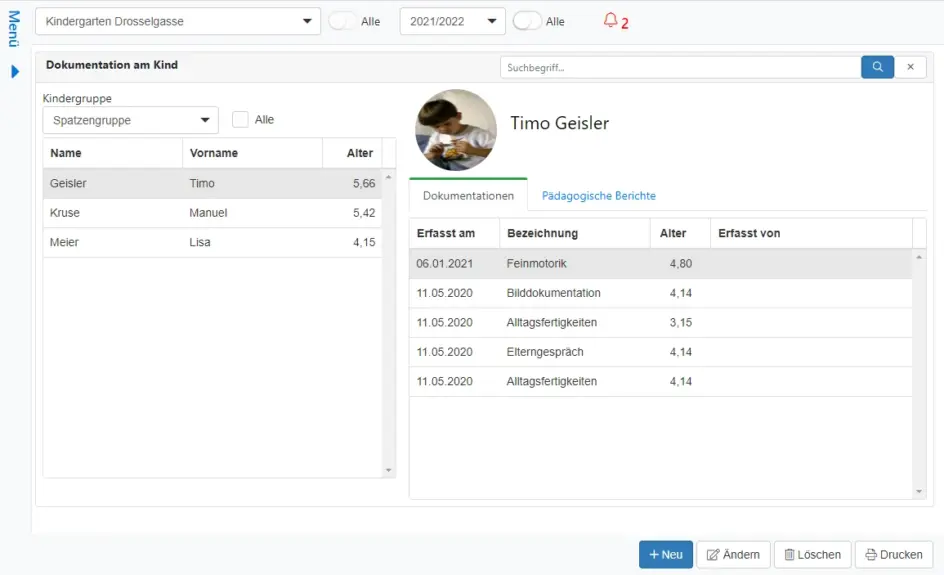Screen dimensions: 944x575
Task: Click the magnifier search button
Action: [x=877, y=67]
